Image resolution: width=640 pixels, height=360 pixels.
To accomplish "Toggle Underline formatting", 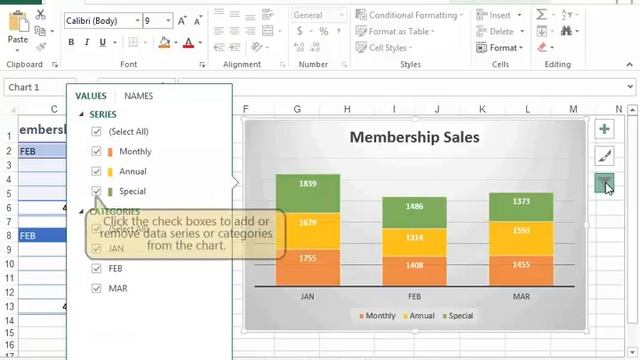I will (102, 42).
